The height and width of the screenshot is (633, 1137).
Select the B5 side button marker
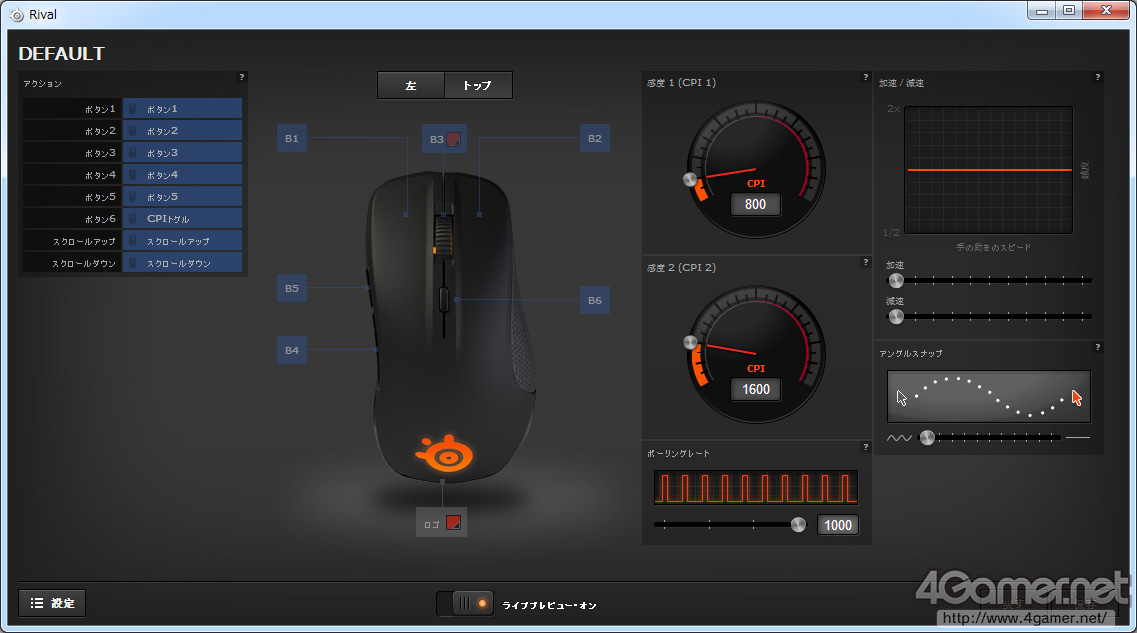(292, 289)
